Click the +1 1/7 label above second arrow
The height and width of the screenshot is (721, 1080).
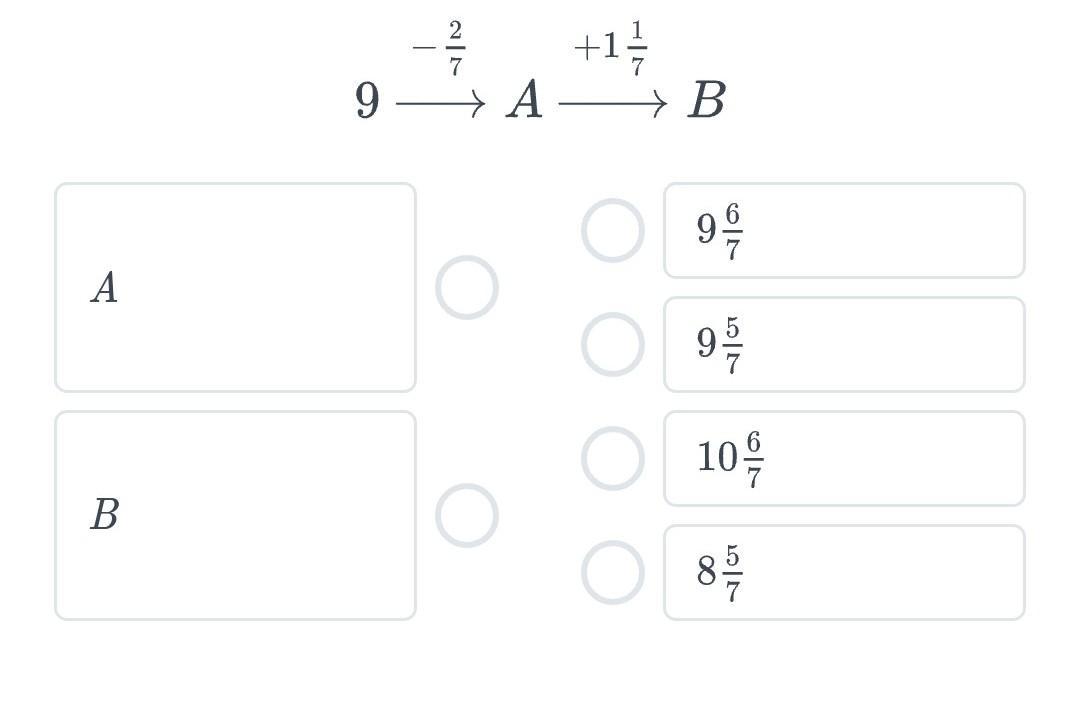point(610,48)
